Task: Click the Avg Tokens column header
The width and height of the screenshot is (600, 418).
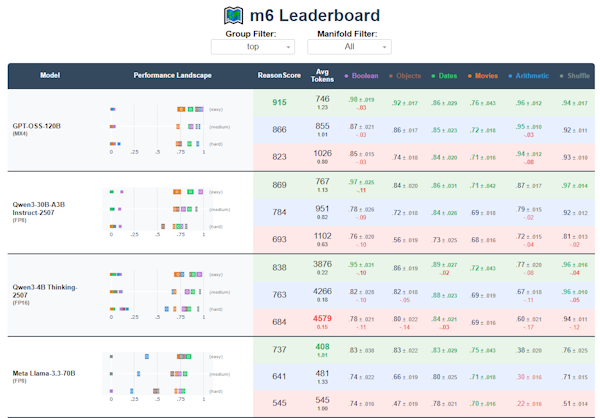Action: click(x=322, y=75)
